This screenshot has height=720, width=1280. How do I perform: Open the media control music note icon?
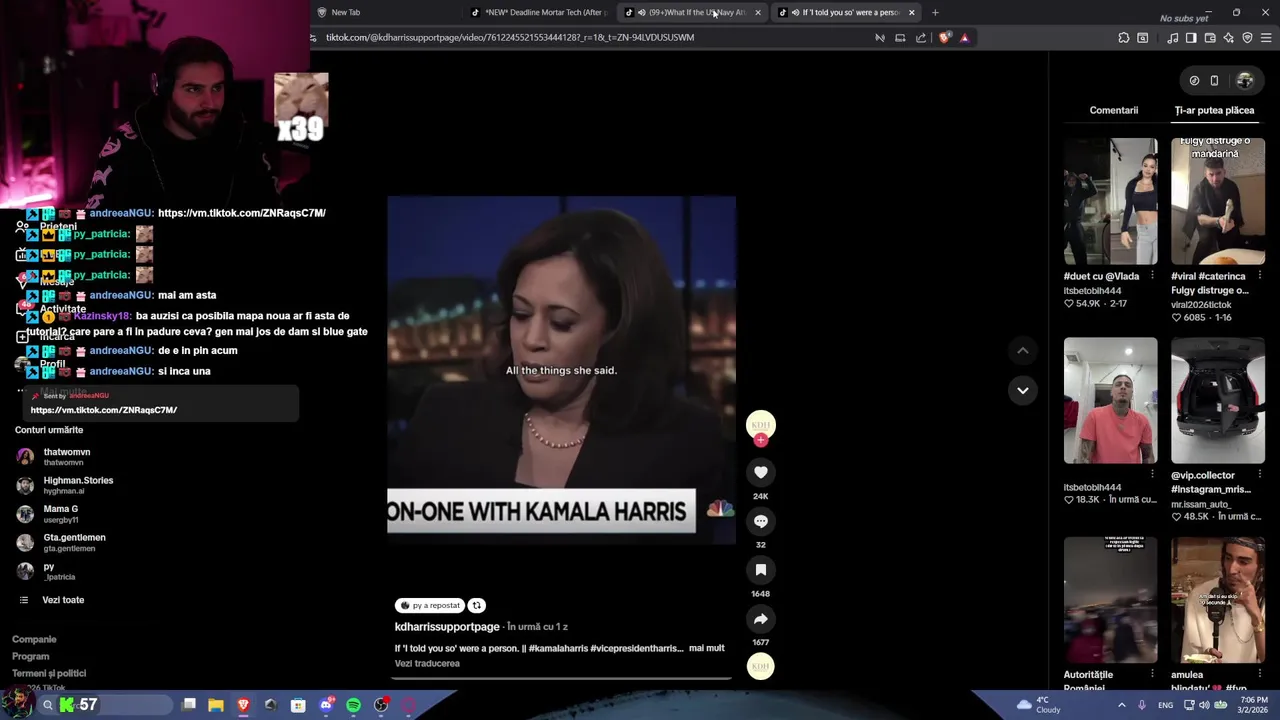(x=1172, y=38)
